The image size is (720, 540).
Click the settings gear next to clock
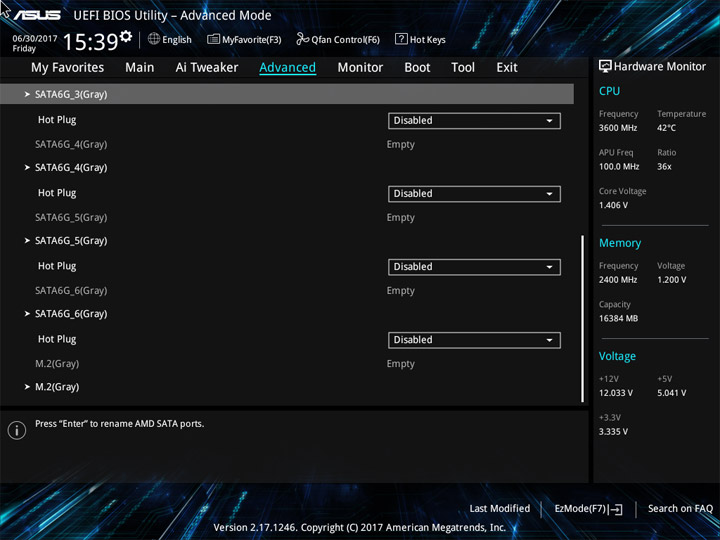coord(125,36)
